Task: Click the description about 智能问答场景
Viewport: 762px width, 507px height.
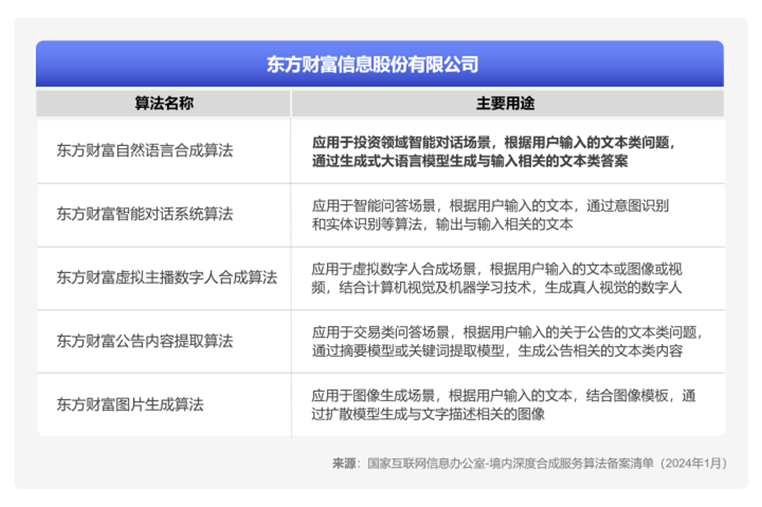Action: [x=490, y=215]
